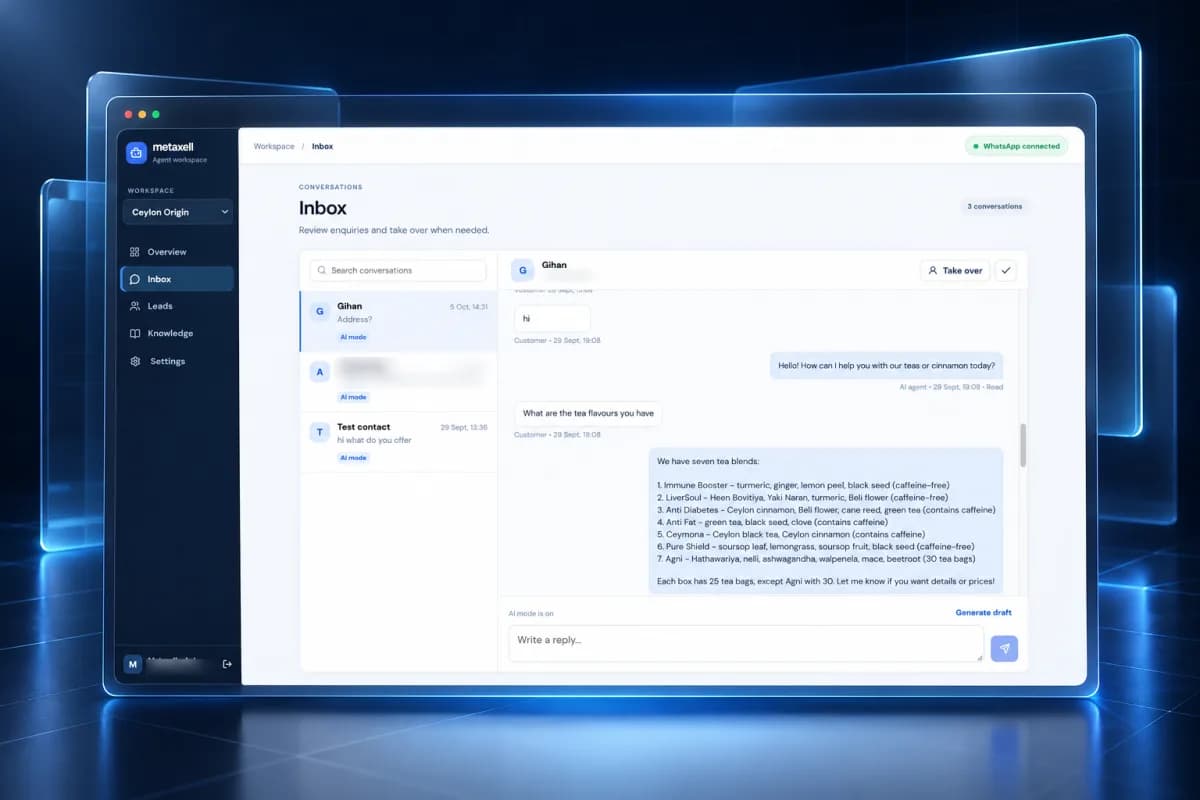Click the Inbox breadcrumb
Viewport: 1200px width, 800px height.
coord(322,146)
